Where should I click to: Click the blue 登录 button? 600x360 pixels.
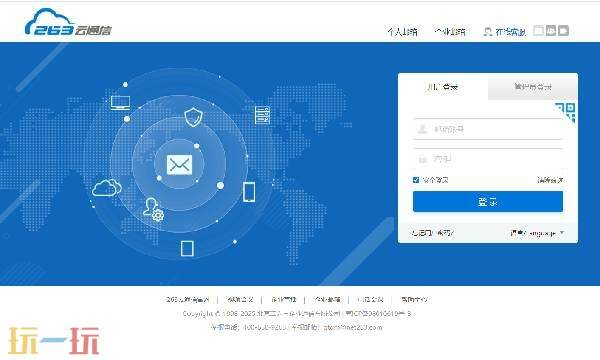pyautogui.click(x=488, y=202)
